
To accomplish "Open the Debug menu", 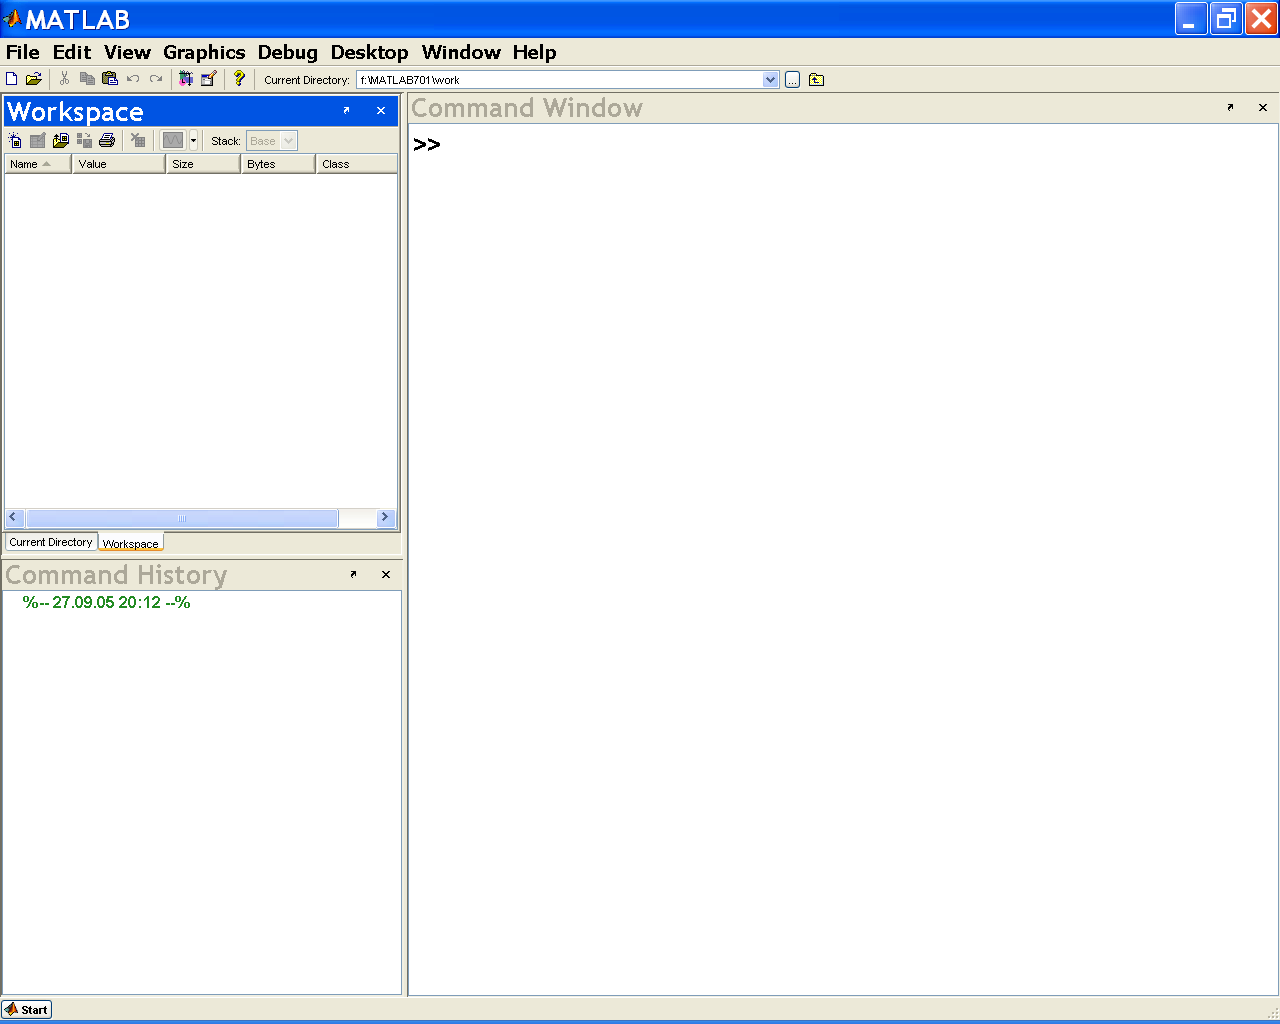I will 288,53.
